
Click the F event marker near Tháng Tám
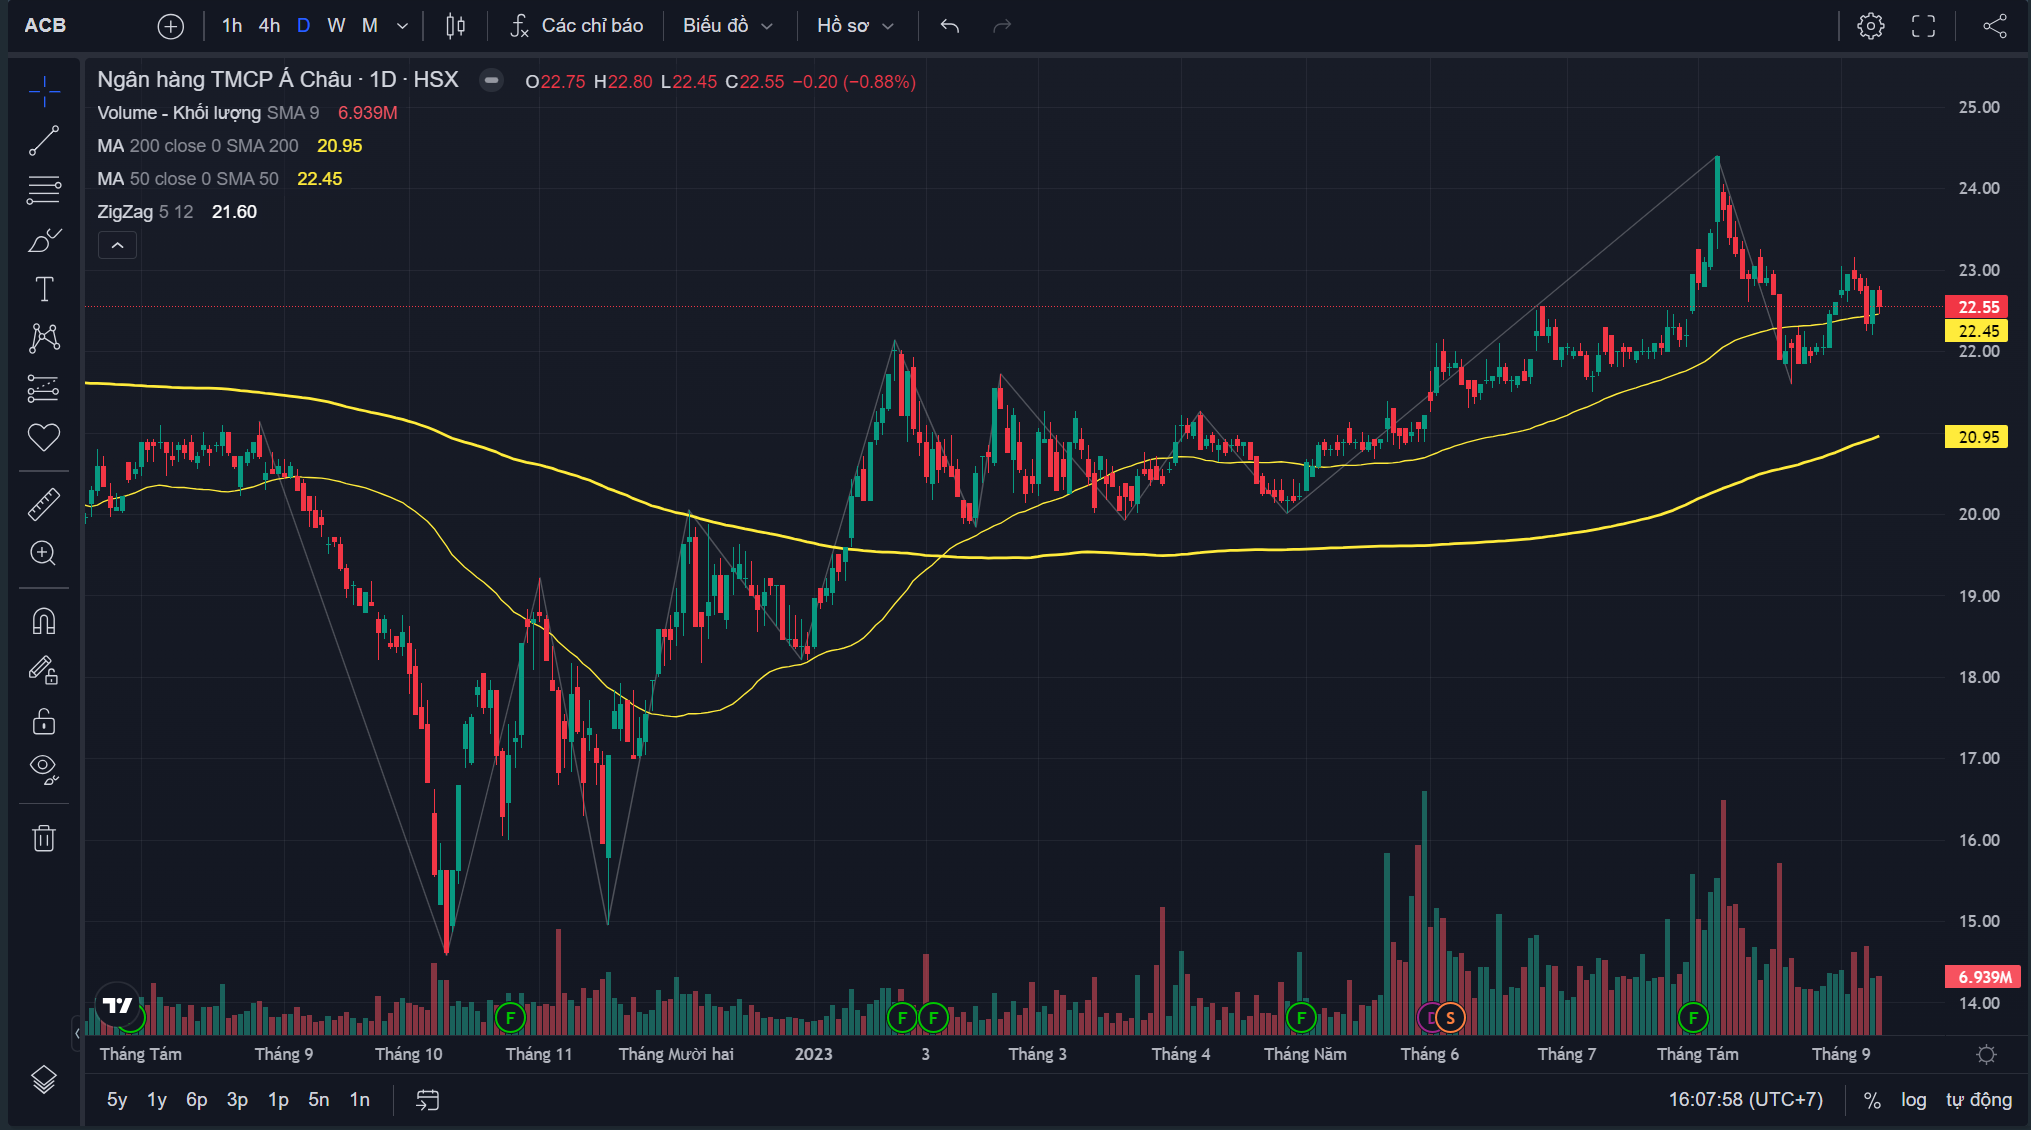(1693, 1018)
